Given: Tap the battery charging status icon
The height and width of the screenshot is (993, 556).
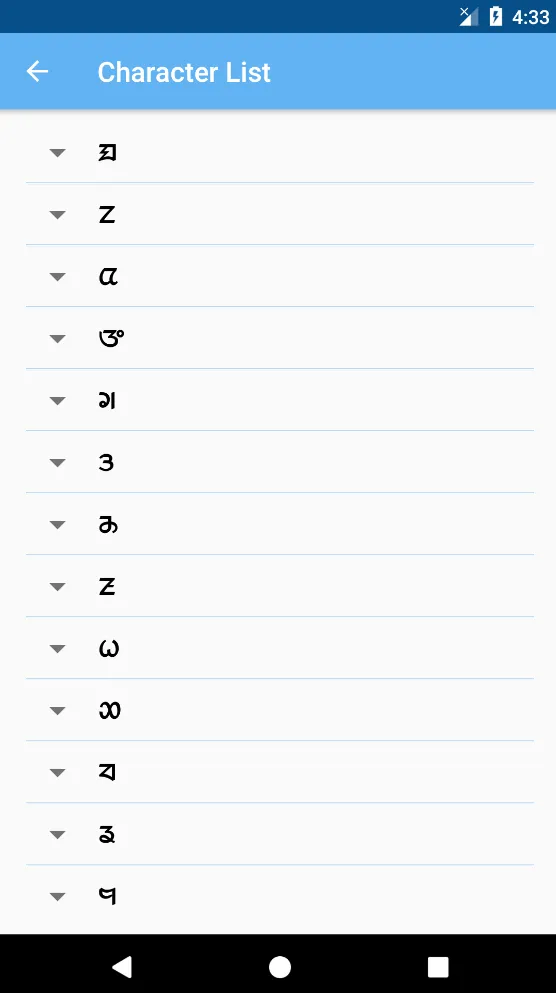Looking at the screenshot, I should (x=496, y=16).
